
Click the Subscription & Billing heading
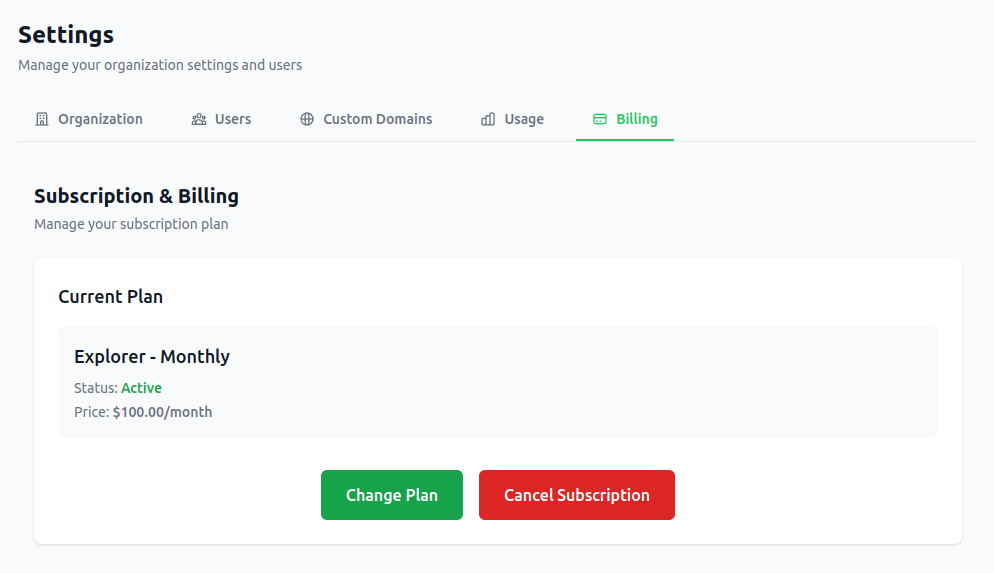(x=136, y=196)
